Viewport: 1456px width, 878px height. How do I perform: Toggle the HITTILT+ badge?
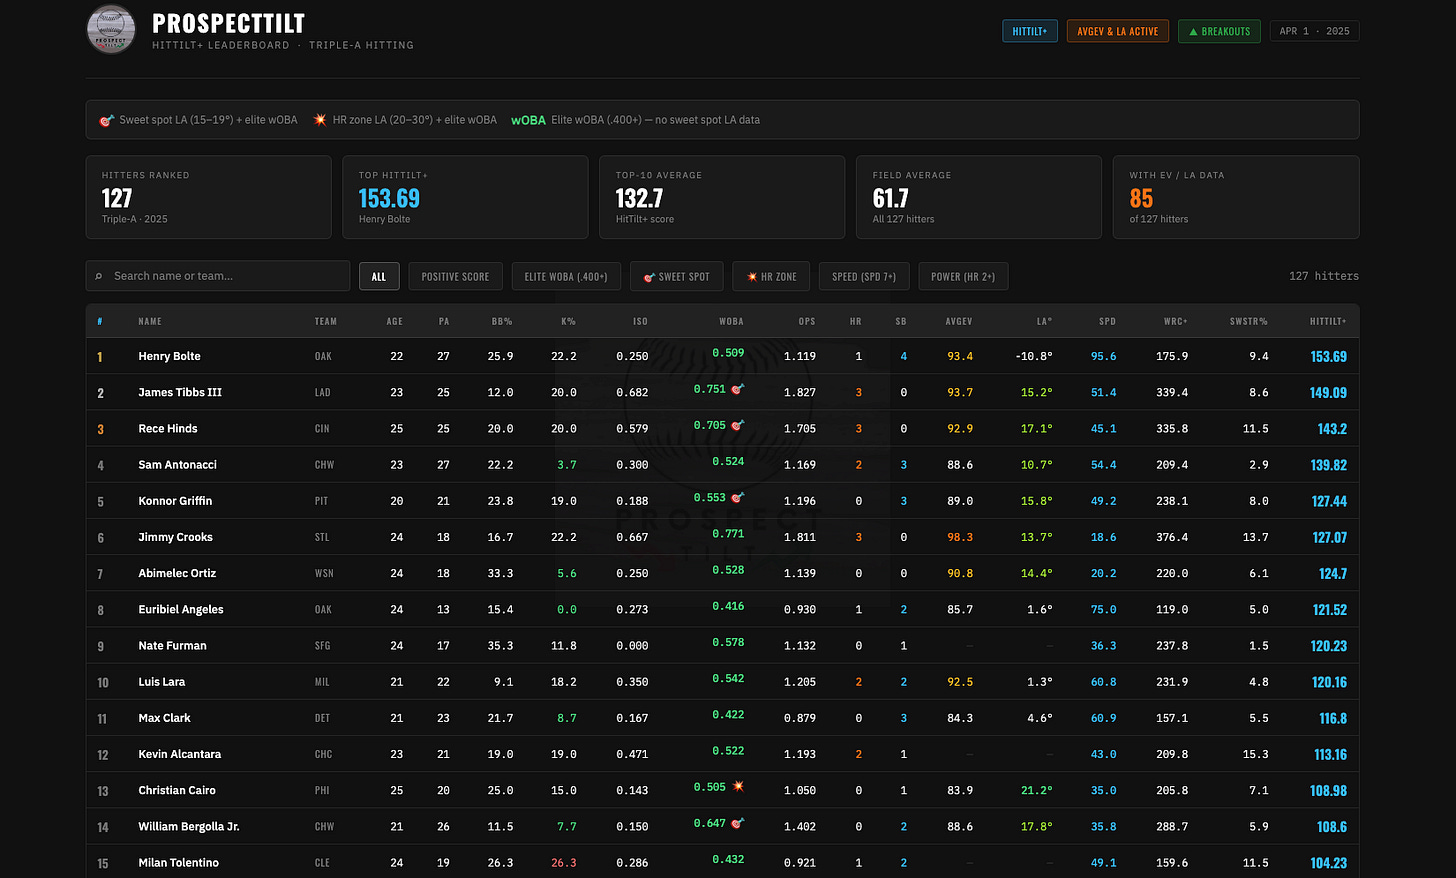1029,31
